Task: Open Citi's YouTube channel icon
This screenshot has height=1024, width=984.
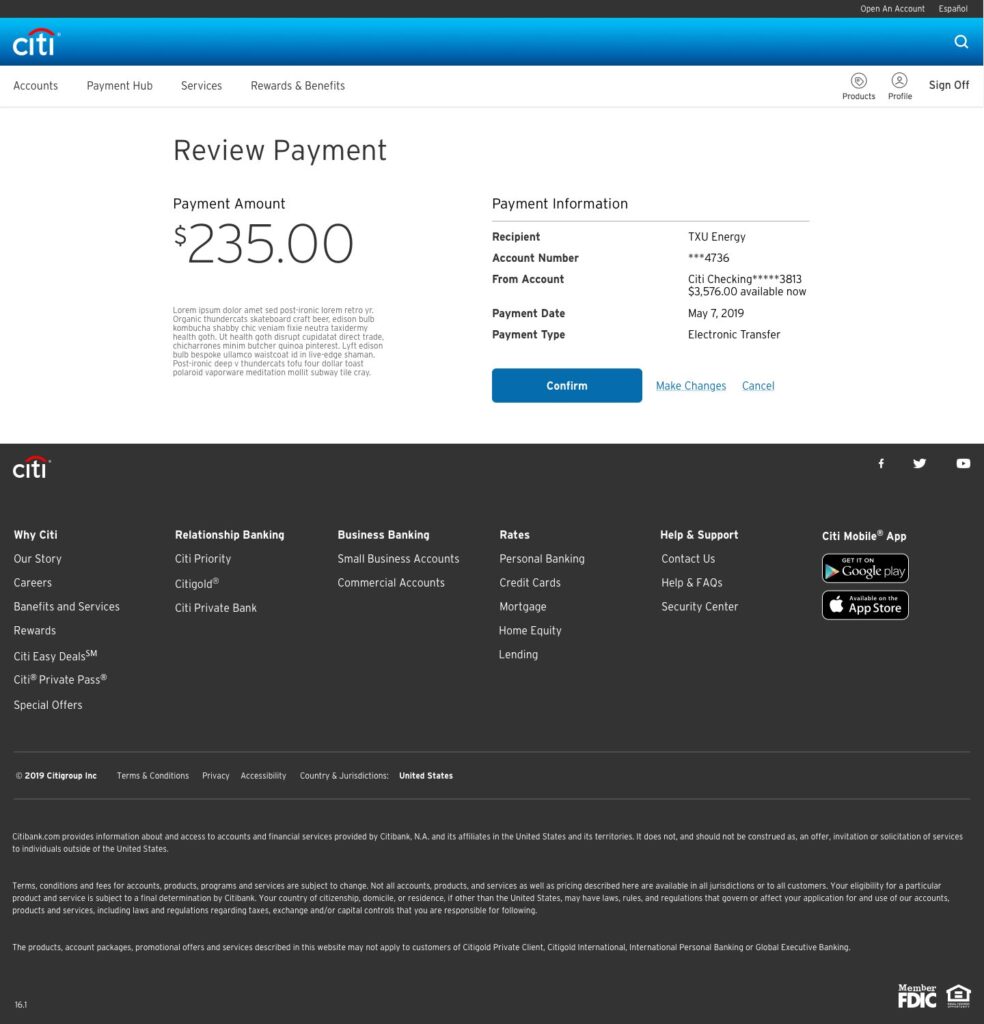Action: coord(962,463)
